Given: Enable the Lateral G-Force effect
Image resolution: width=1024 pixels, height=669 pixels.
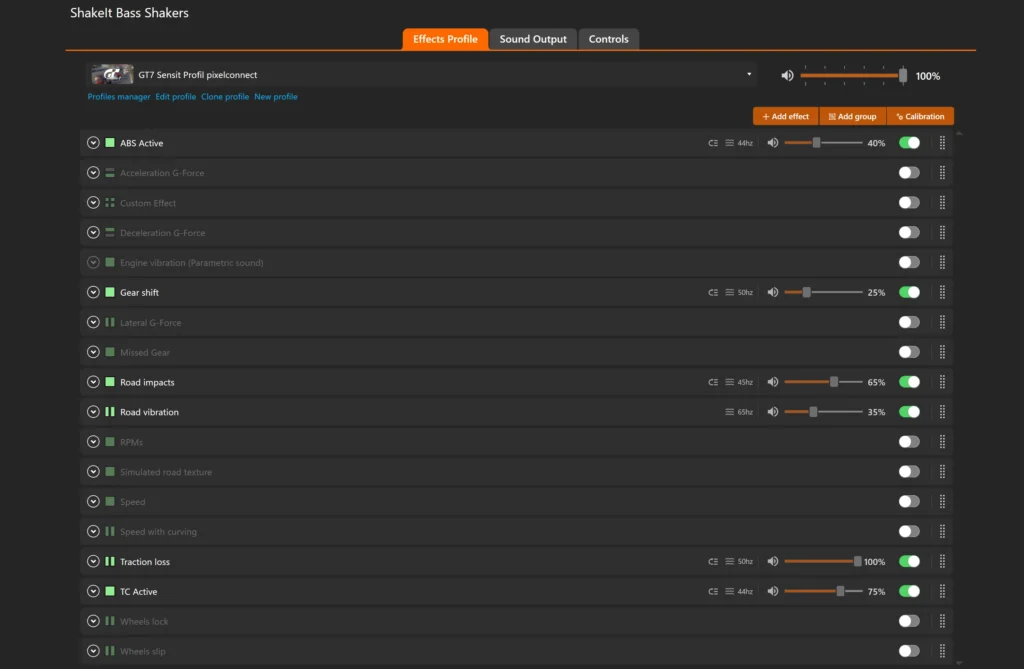Looking at the screenshot, I should pyautogui.click(x=909, y=322).
